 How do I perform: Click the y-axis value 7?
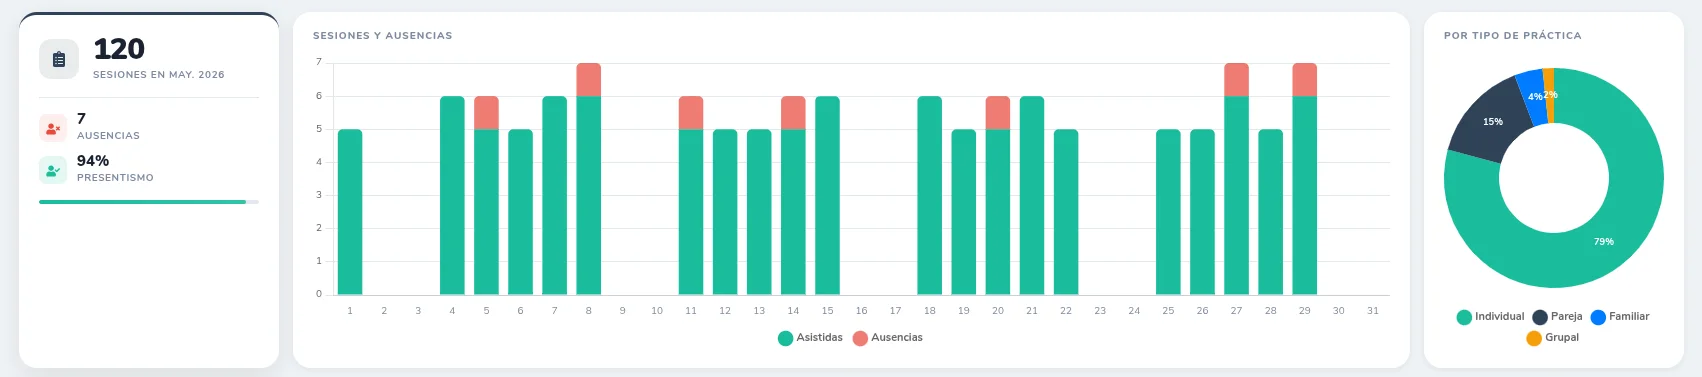pos(319,62)
